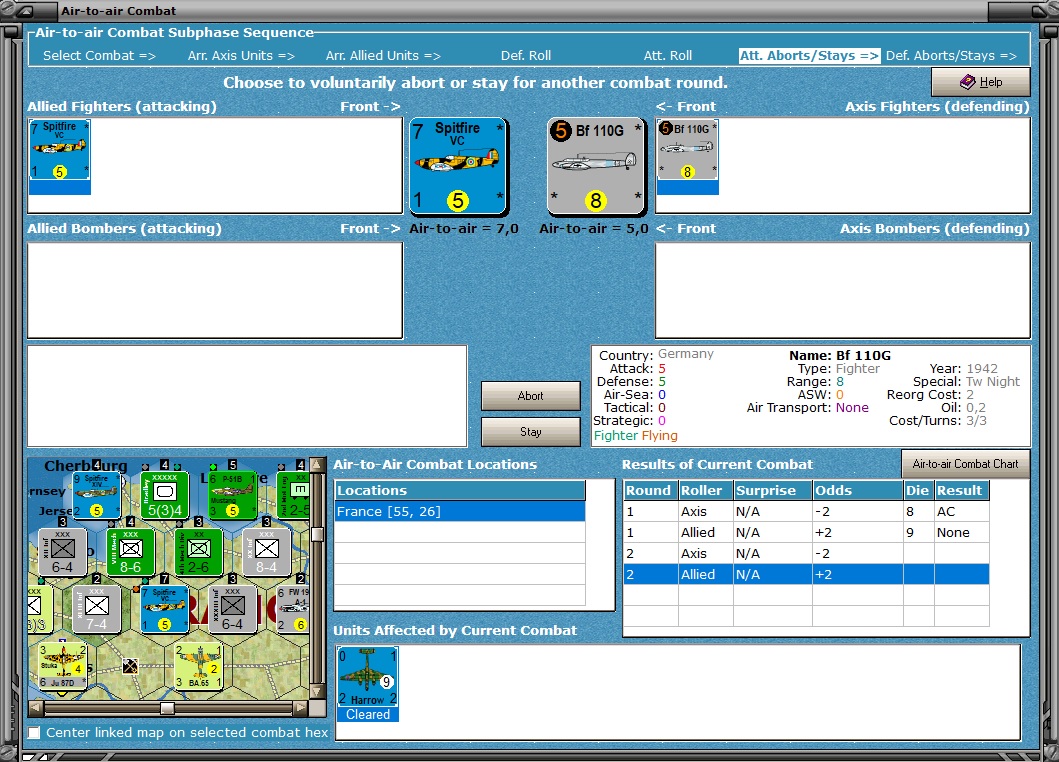
Task: Click the BA.65 aircraft counter on map
Action: point(199,666)
